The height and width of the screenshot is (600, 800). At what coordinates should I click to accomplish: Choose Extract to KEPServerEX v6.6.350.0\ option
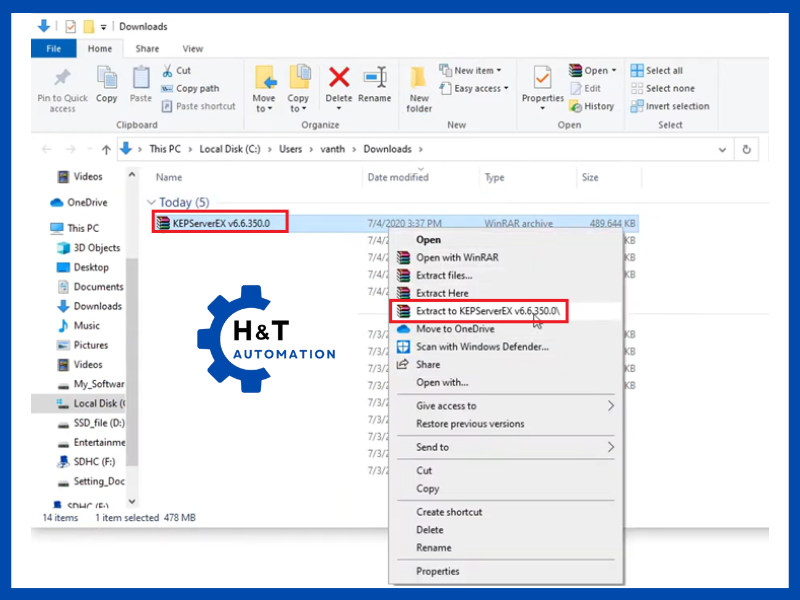coord(490,311)
